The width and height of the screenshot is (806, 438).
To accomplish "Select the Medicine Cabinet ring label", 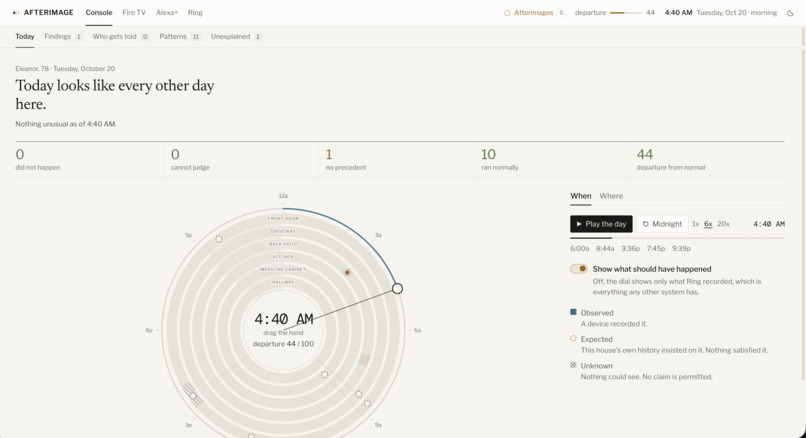I will pos(283,269).
